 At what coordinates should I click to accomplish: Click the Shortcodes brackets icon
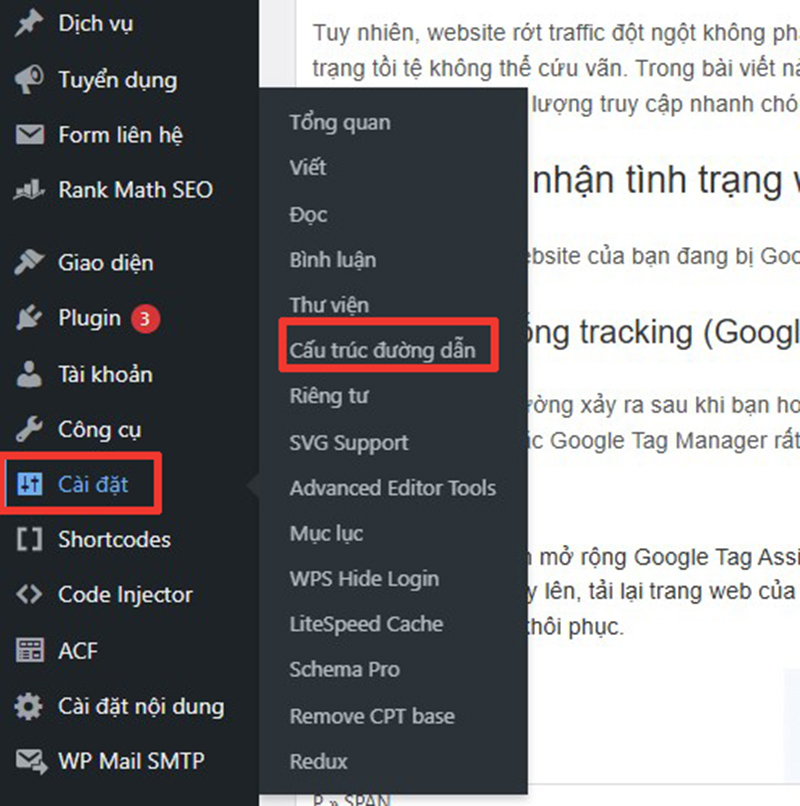[29, 540]
